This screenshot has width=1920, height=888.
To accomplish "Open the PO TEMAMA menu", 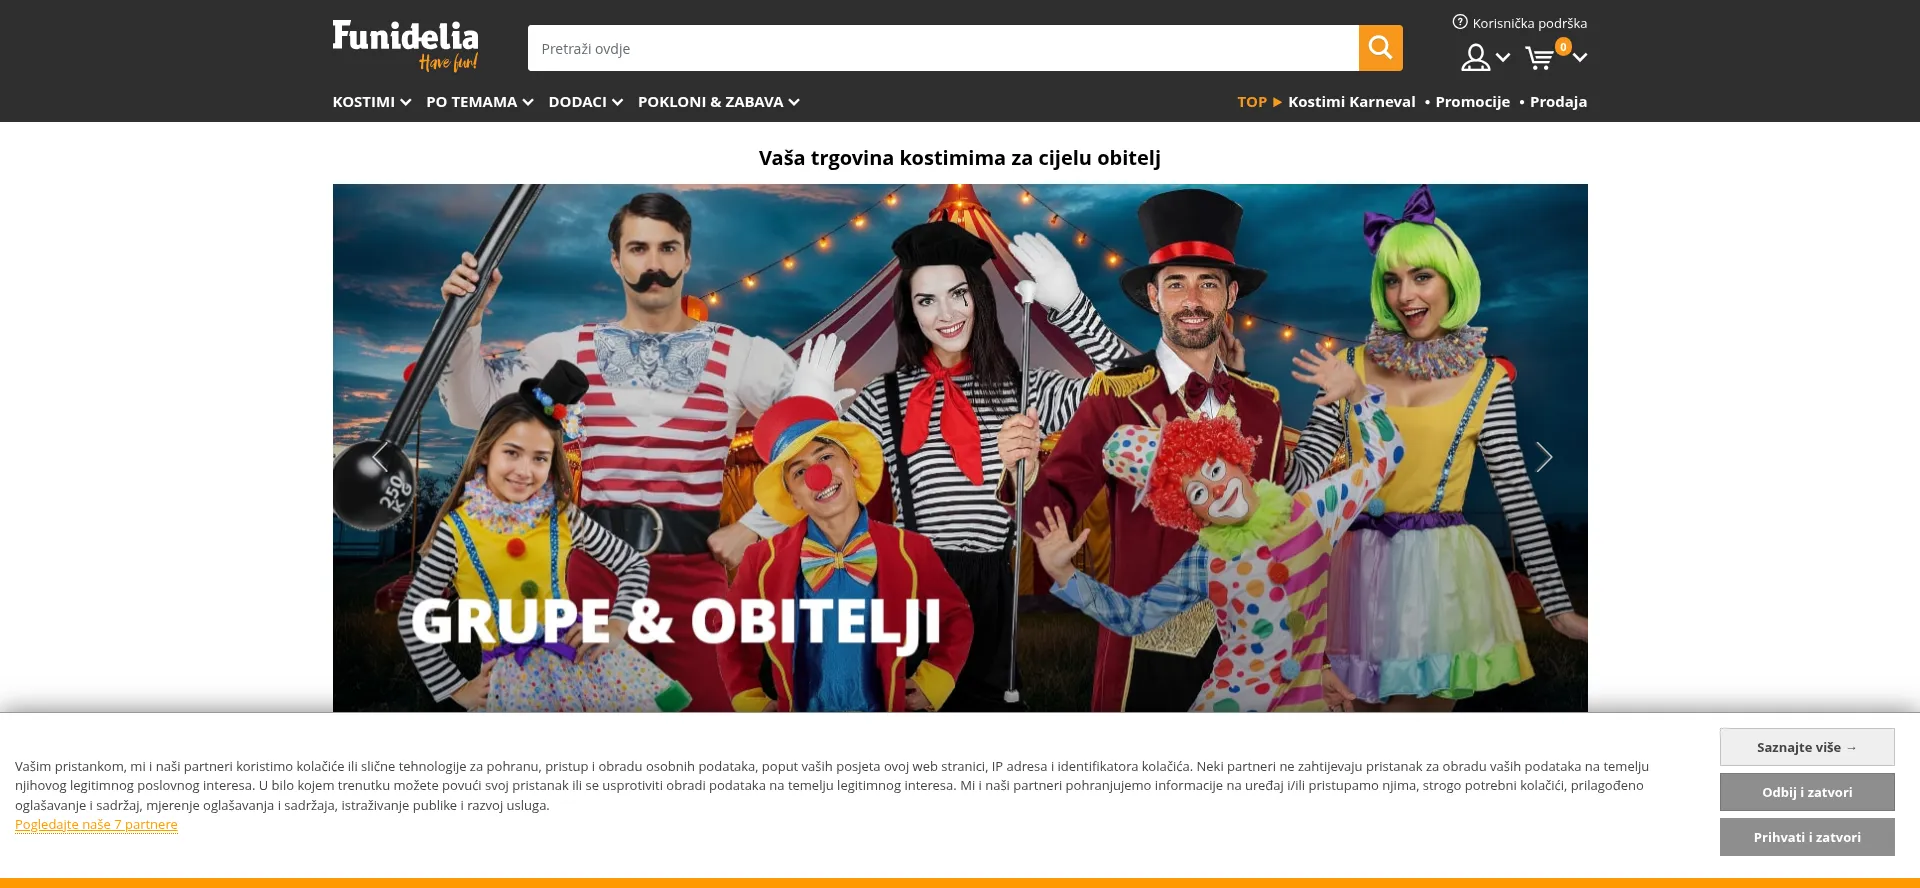I will point(479,102).
